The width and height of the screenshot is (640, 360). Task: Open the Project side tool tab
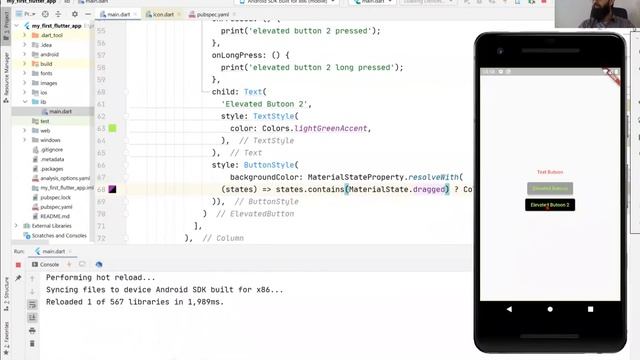(x=6, y=25)
